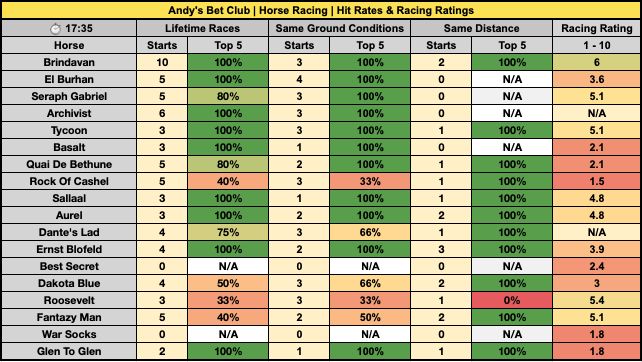642x362 pixels.
Task: Select Fantazy Man's 50% ground conditions cell
Action: pyautogui.click(x=370, y=317)
